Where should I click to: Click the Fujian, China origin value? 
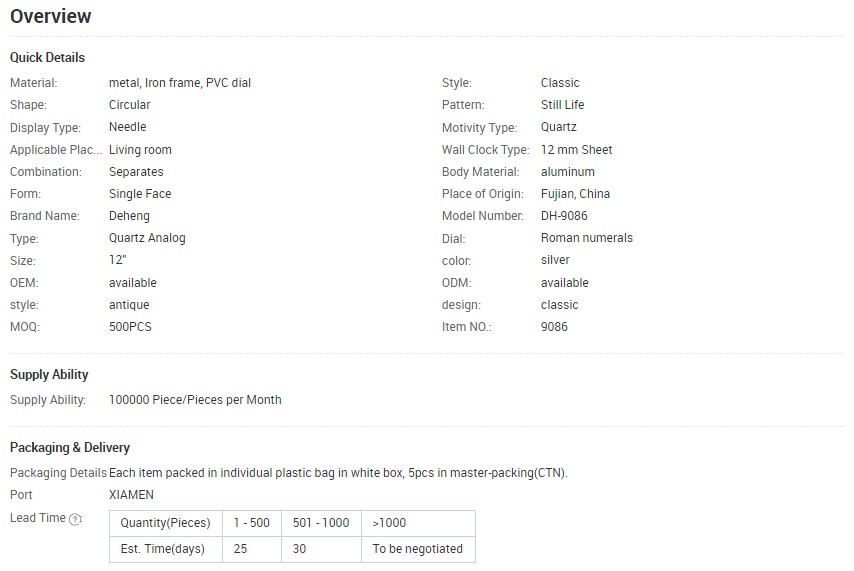pyautogui.click(x=575, y=193)
